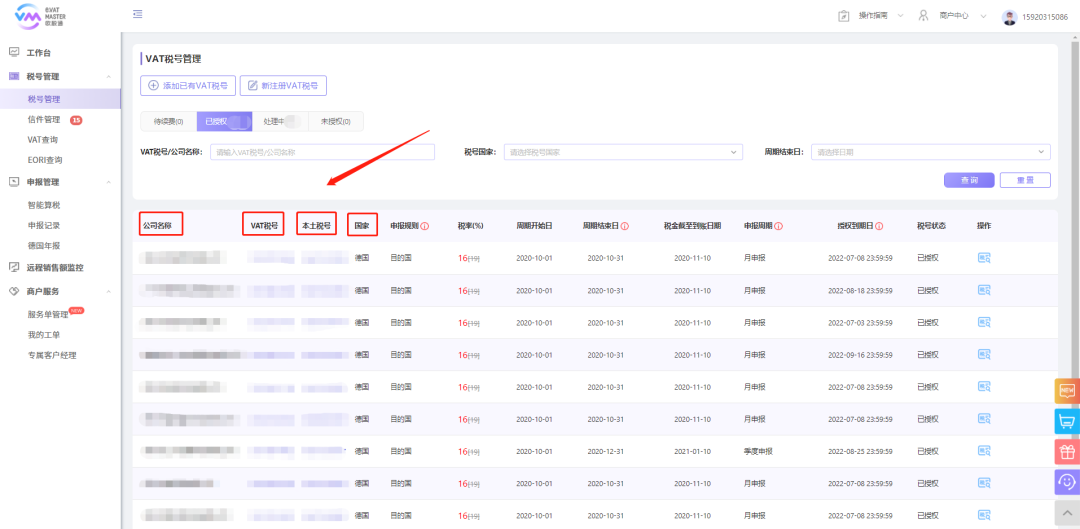Click the 2022-08-25 23:59:59 expiry cell
Image resolution: width=1080 pixels, height=529 pixels.
point(860,451)
